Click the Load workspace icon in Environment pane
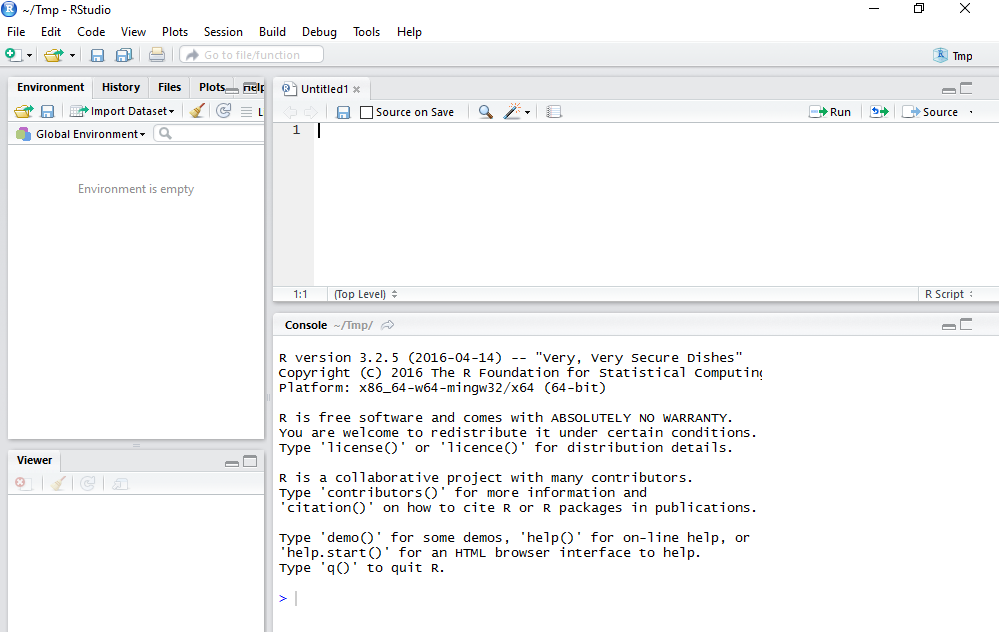This screenshot has width=999, height=632. 24,111
